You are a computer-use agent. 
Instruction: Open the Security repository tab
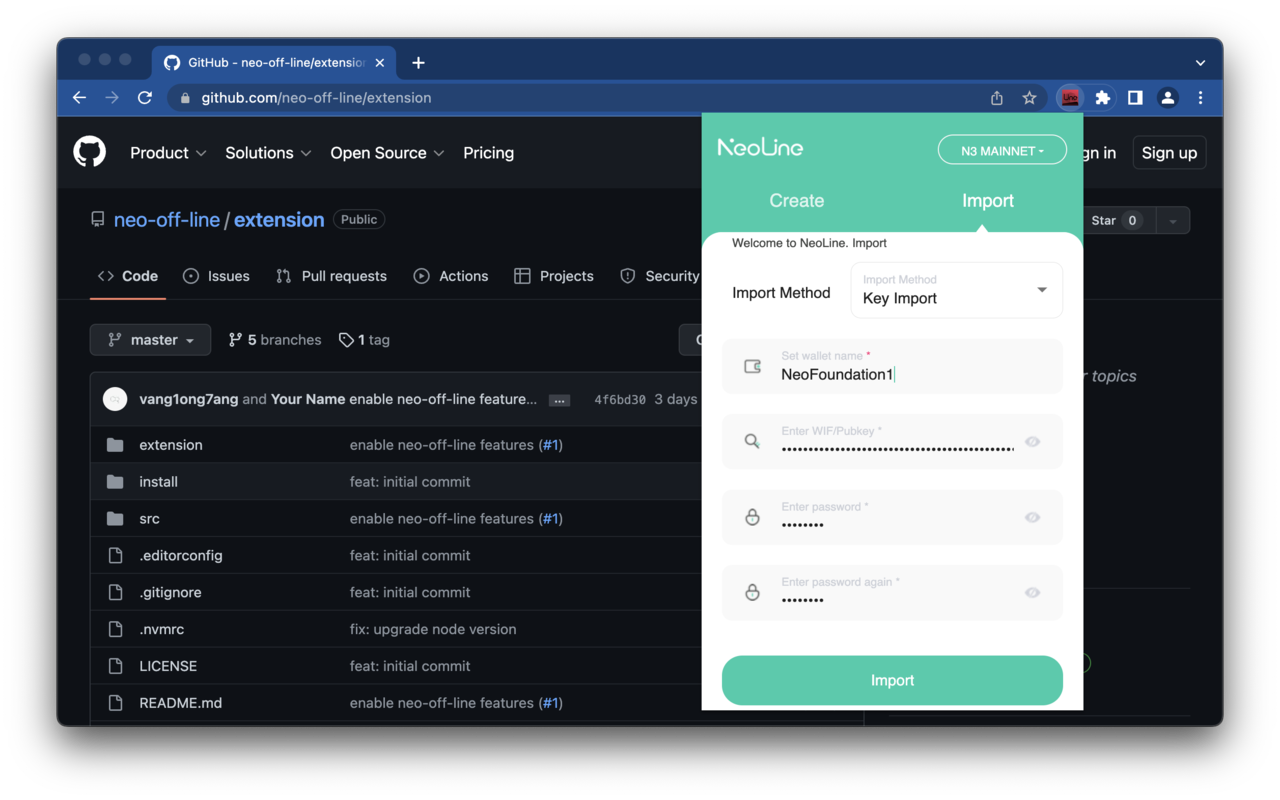pyautogui.click(x=660, y=276)
